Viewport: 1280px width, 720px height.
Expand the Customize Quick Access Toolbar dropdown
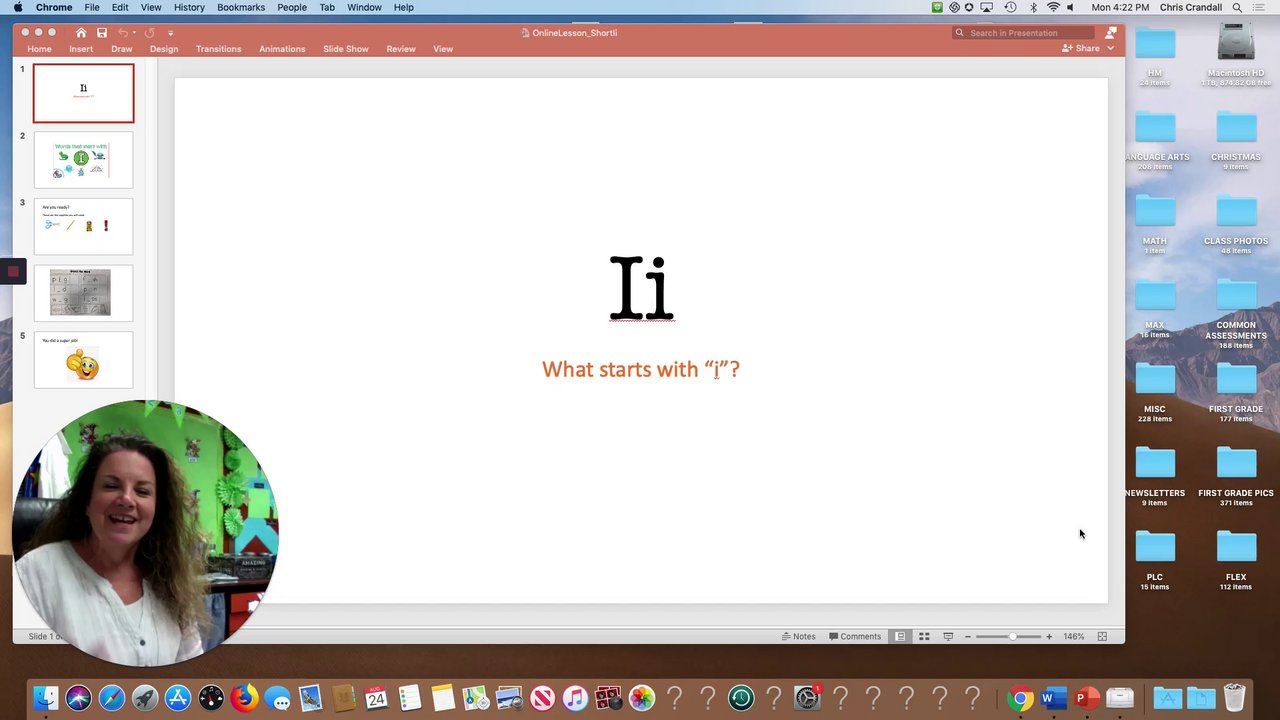pyautogui.click(x=170, y=33)
